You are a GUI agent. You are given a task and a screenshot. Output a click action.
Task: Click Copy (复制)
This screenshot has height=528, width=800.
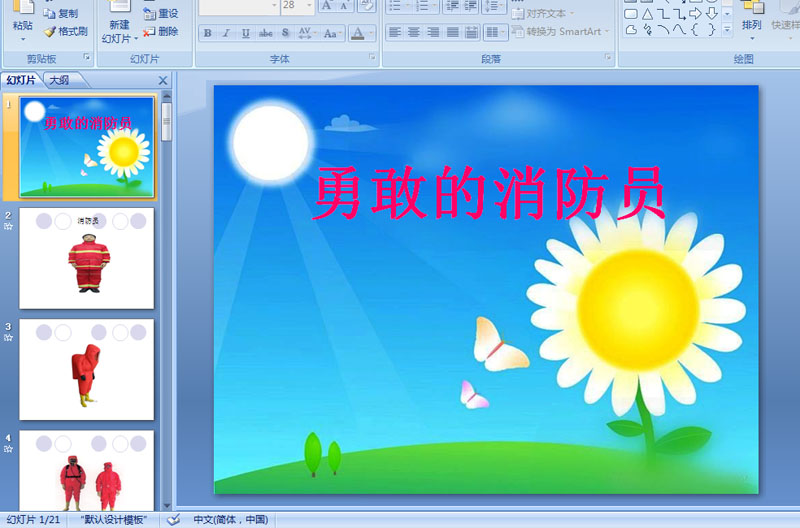(x=61, y=14)
